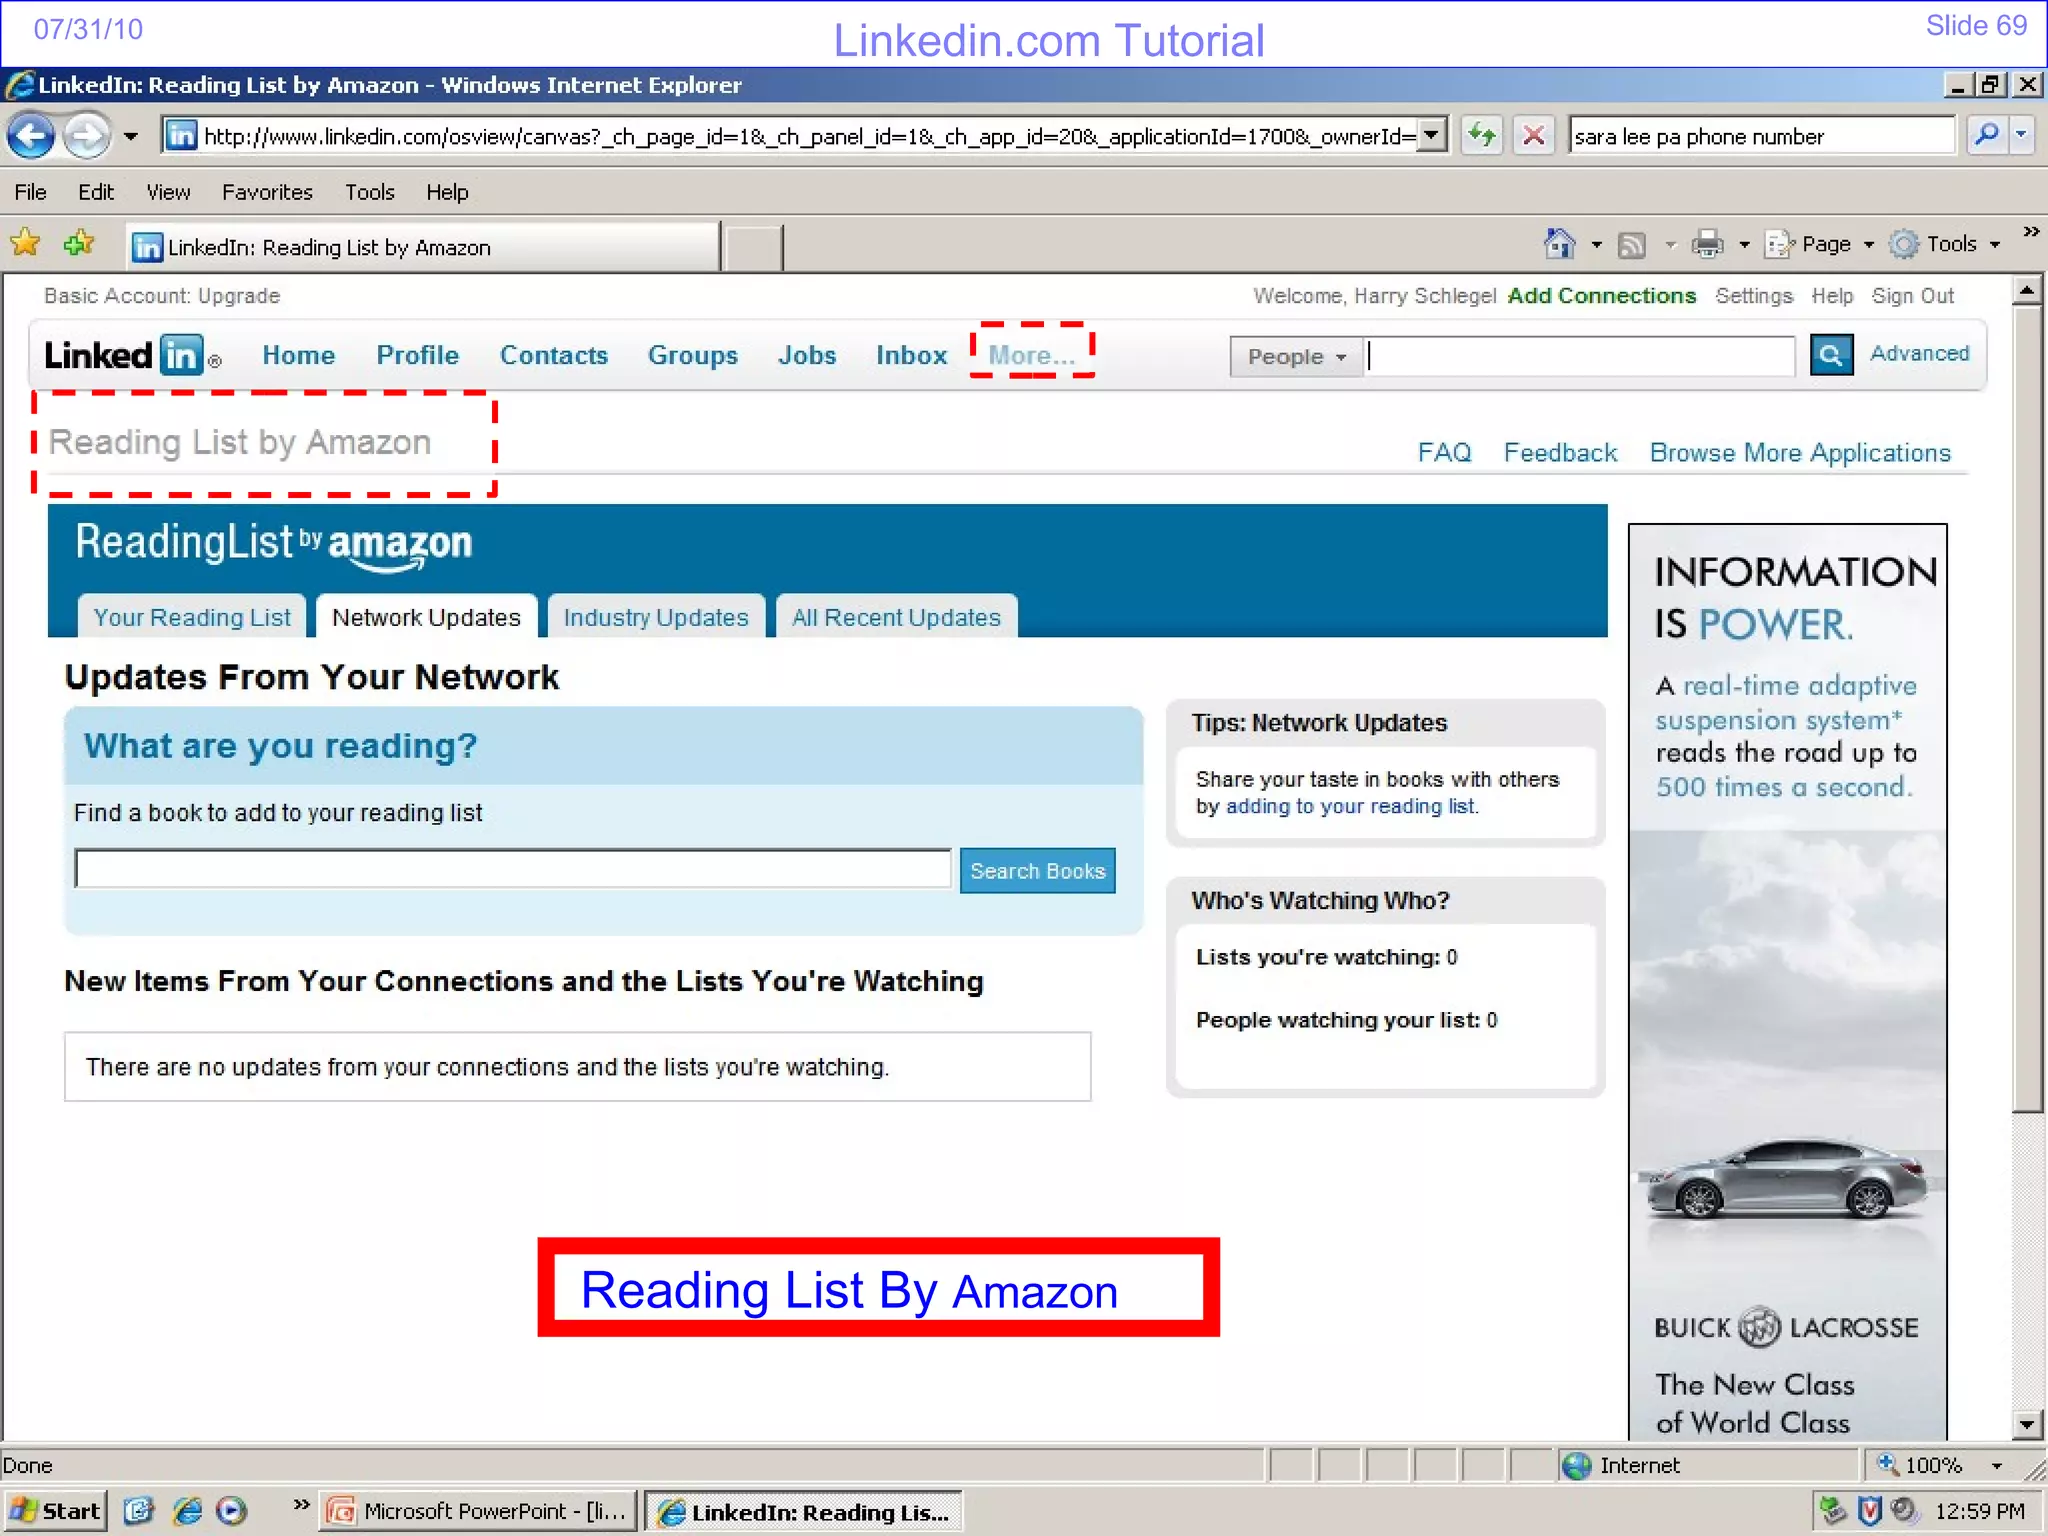The width and height of the screenshot is (2048, 1536).
Task: Click the Home page house icon
Action: pos(1559,244)
